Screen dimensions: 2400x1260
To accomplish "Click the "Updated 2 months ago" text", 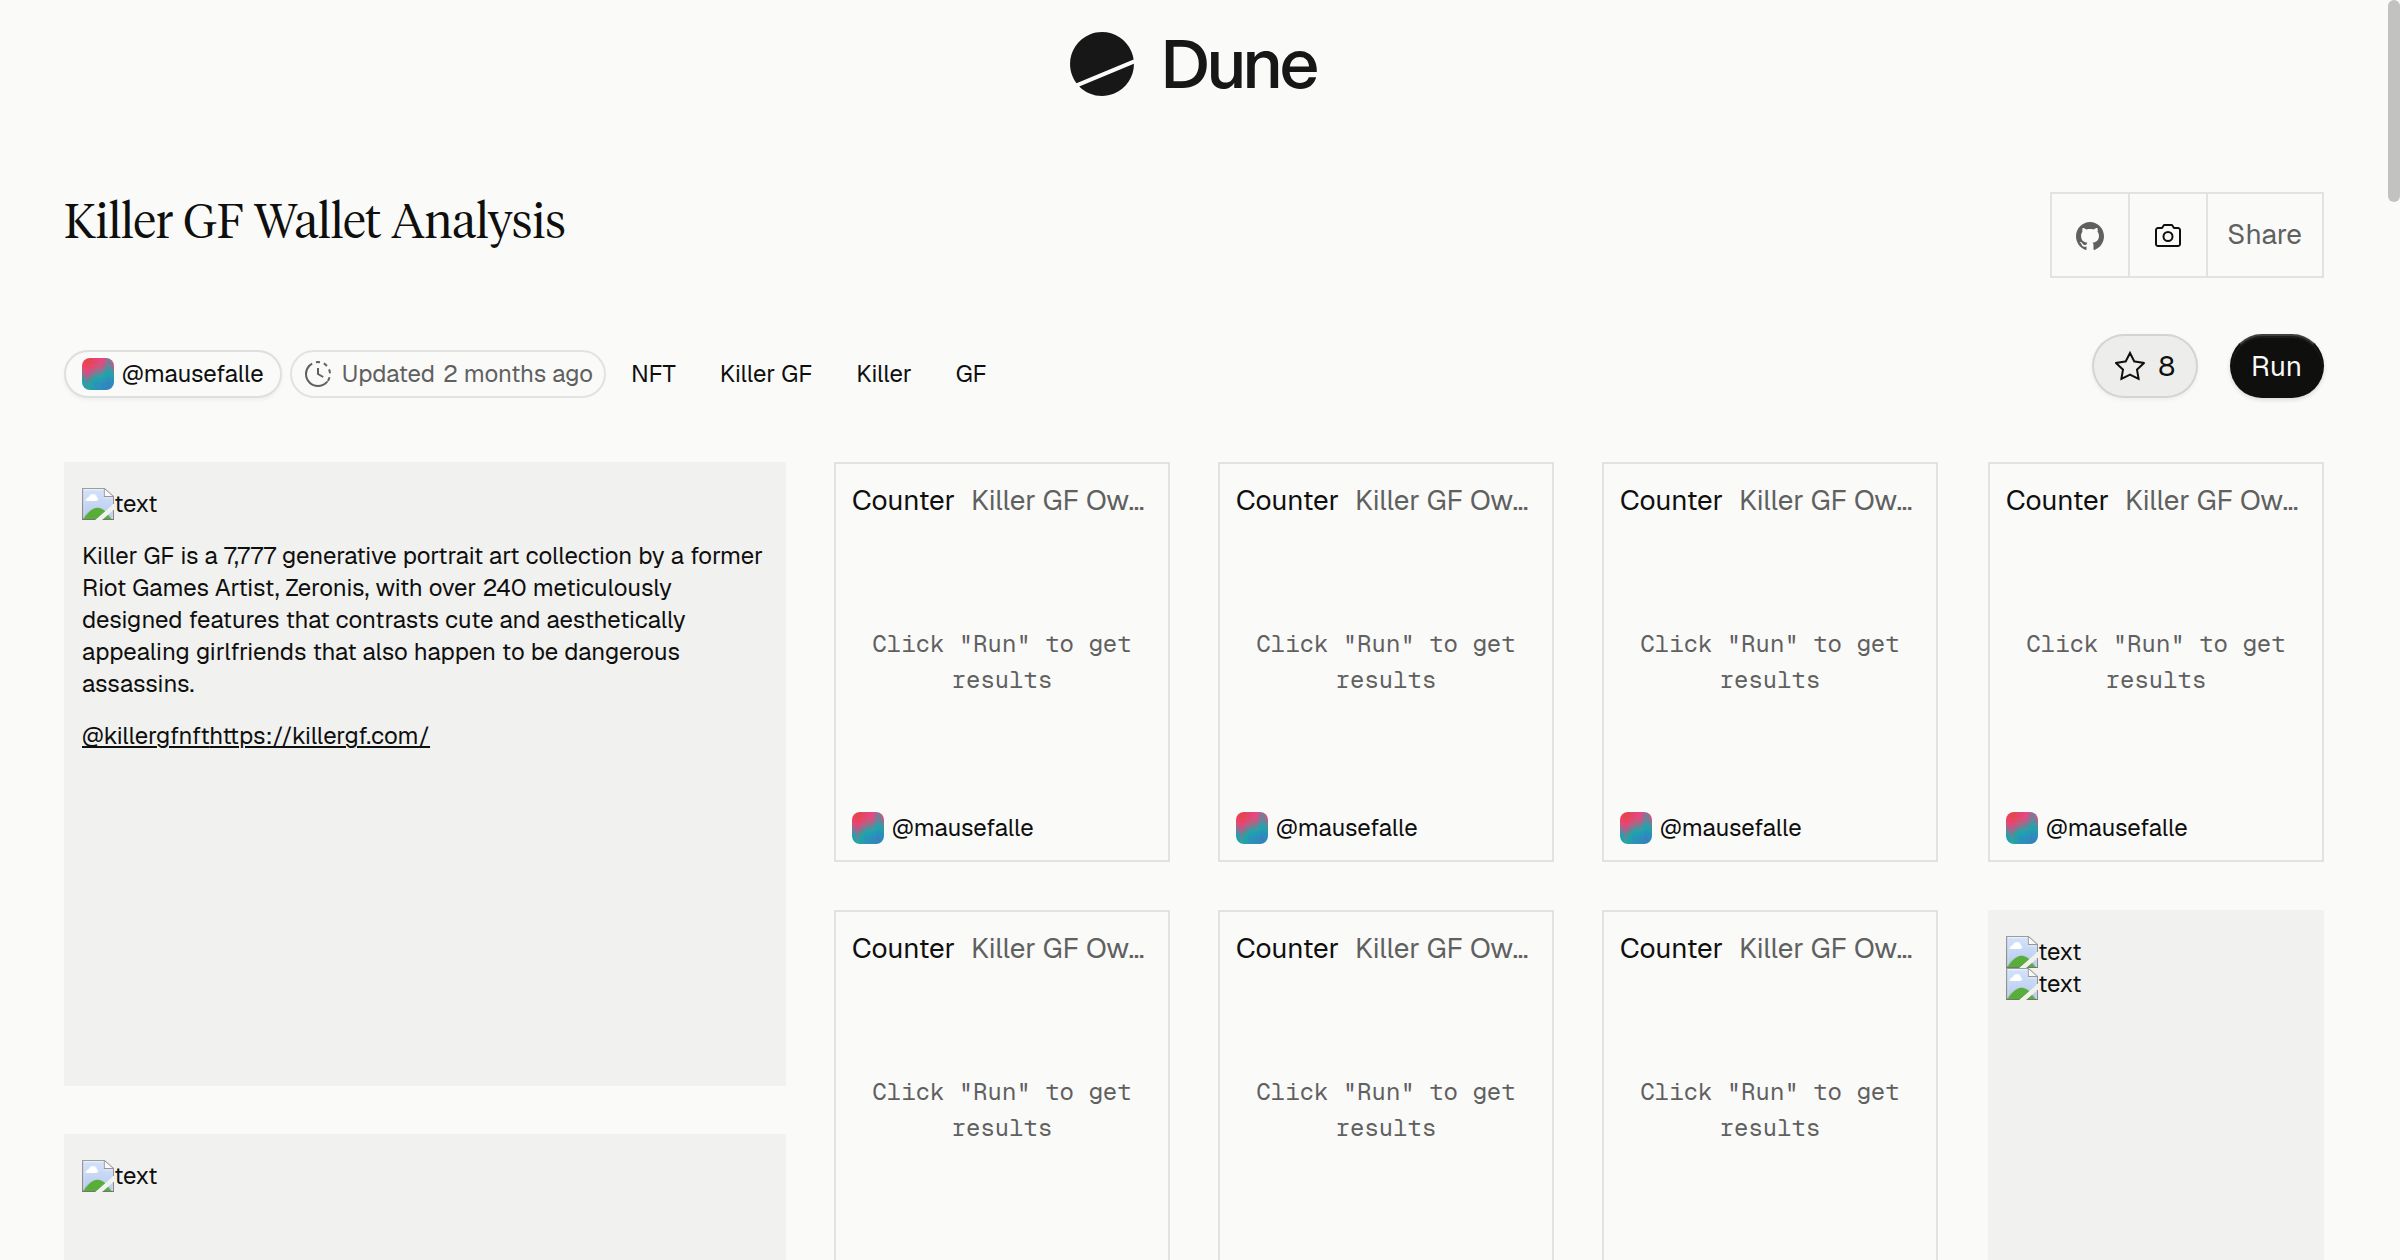I will pos(467,374).
